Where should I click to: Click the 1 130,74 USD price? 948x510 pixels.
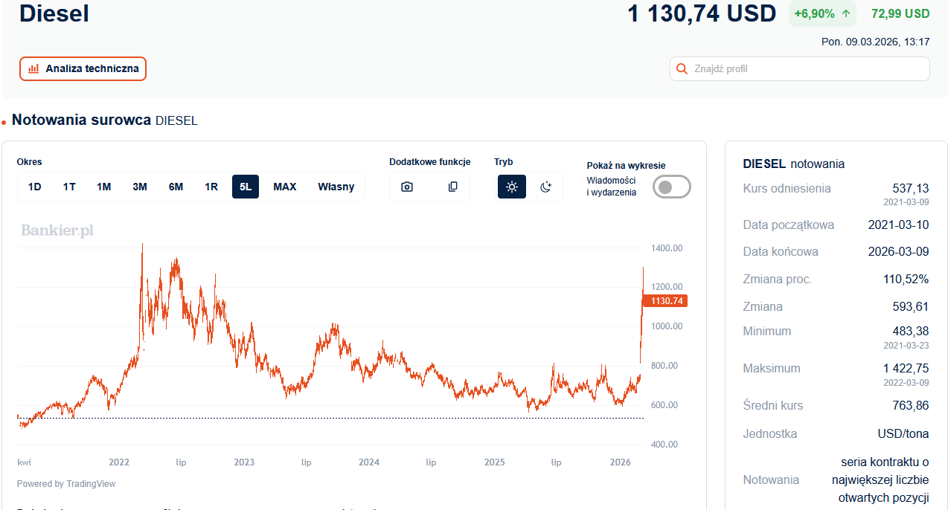click(x=701, y=13)
